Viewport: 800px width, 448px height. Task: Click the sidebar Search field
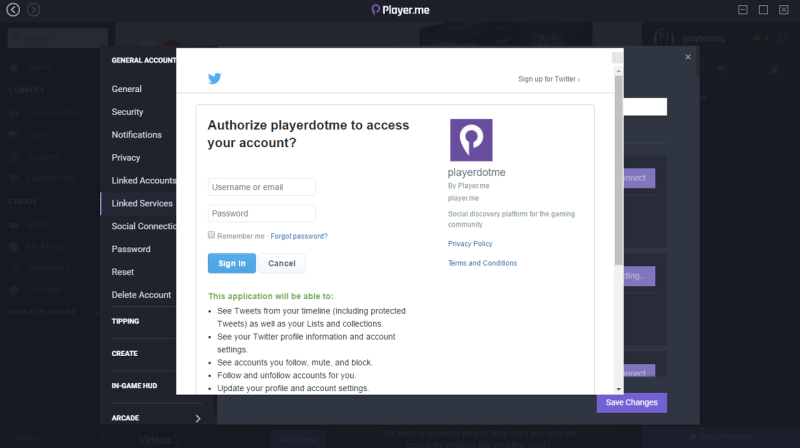tap(58, 38)
